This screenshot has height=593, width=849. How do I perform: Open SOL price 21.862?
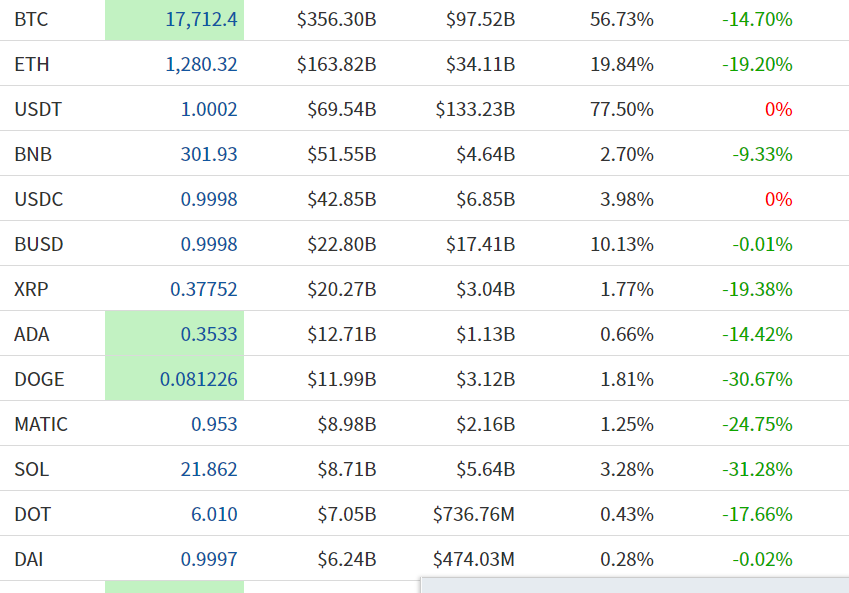(209, 469)
